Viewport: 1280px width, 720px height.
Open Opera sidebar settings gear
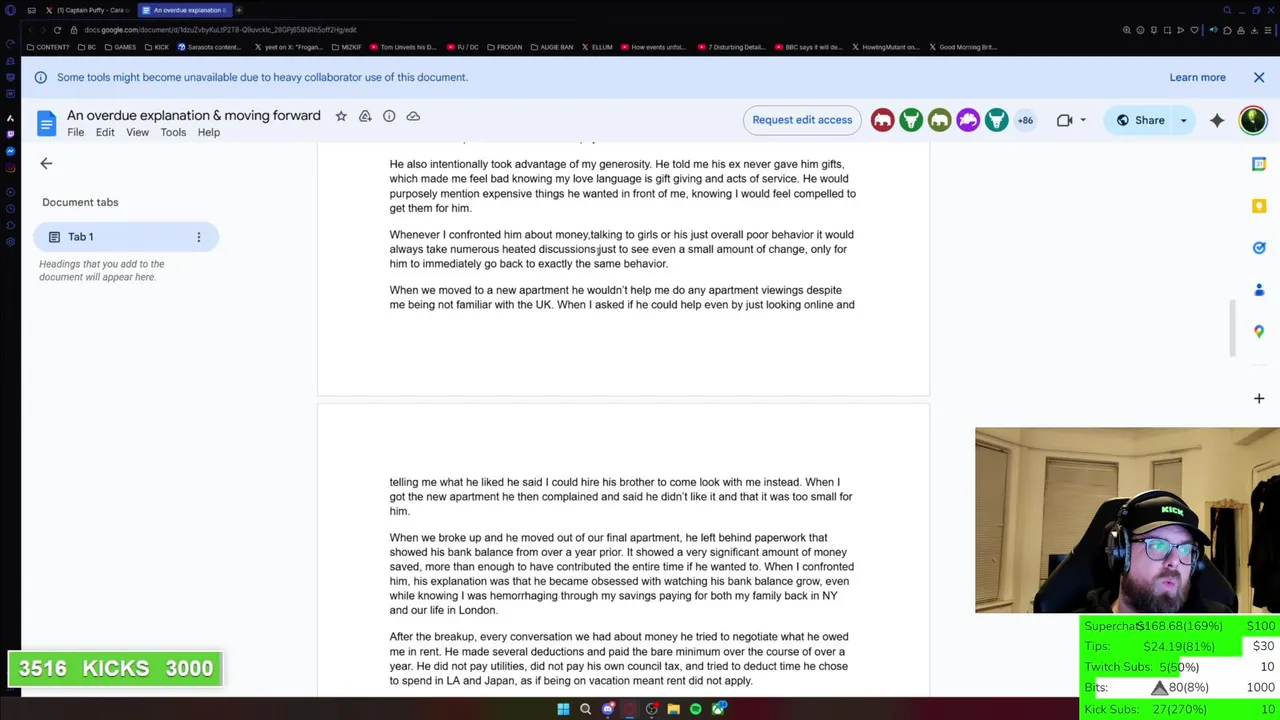click(10, 241)
